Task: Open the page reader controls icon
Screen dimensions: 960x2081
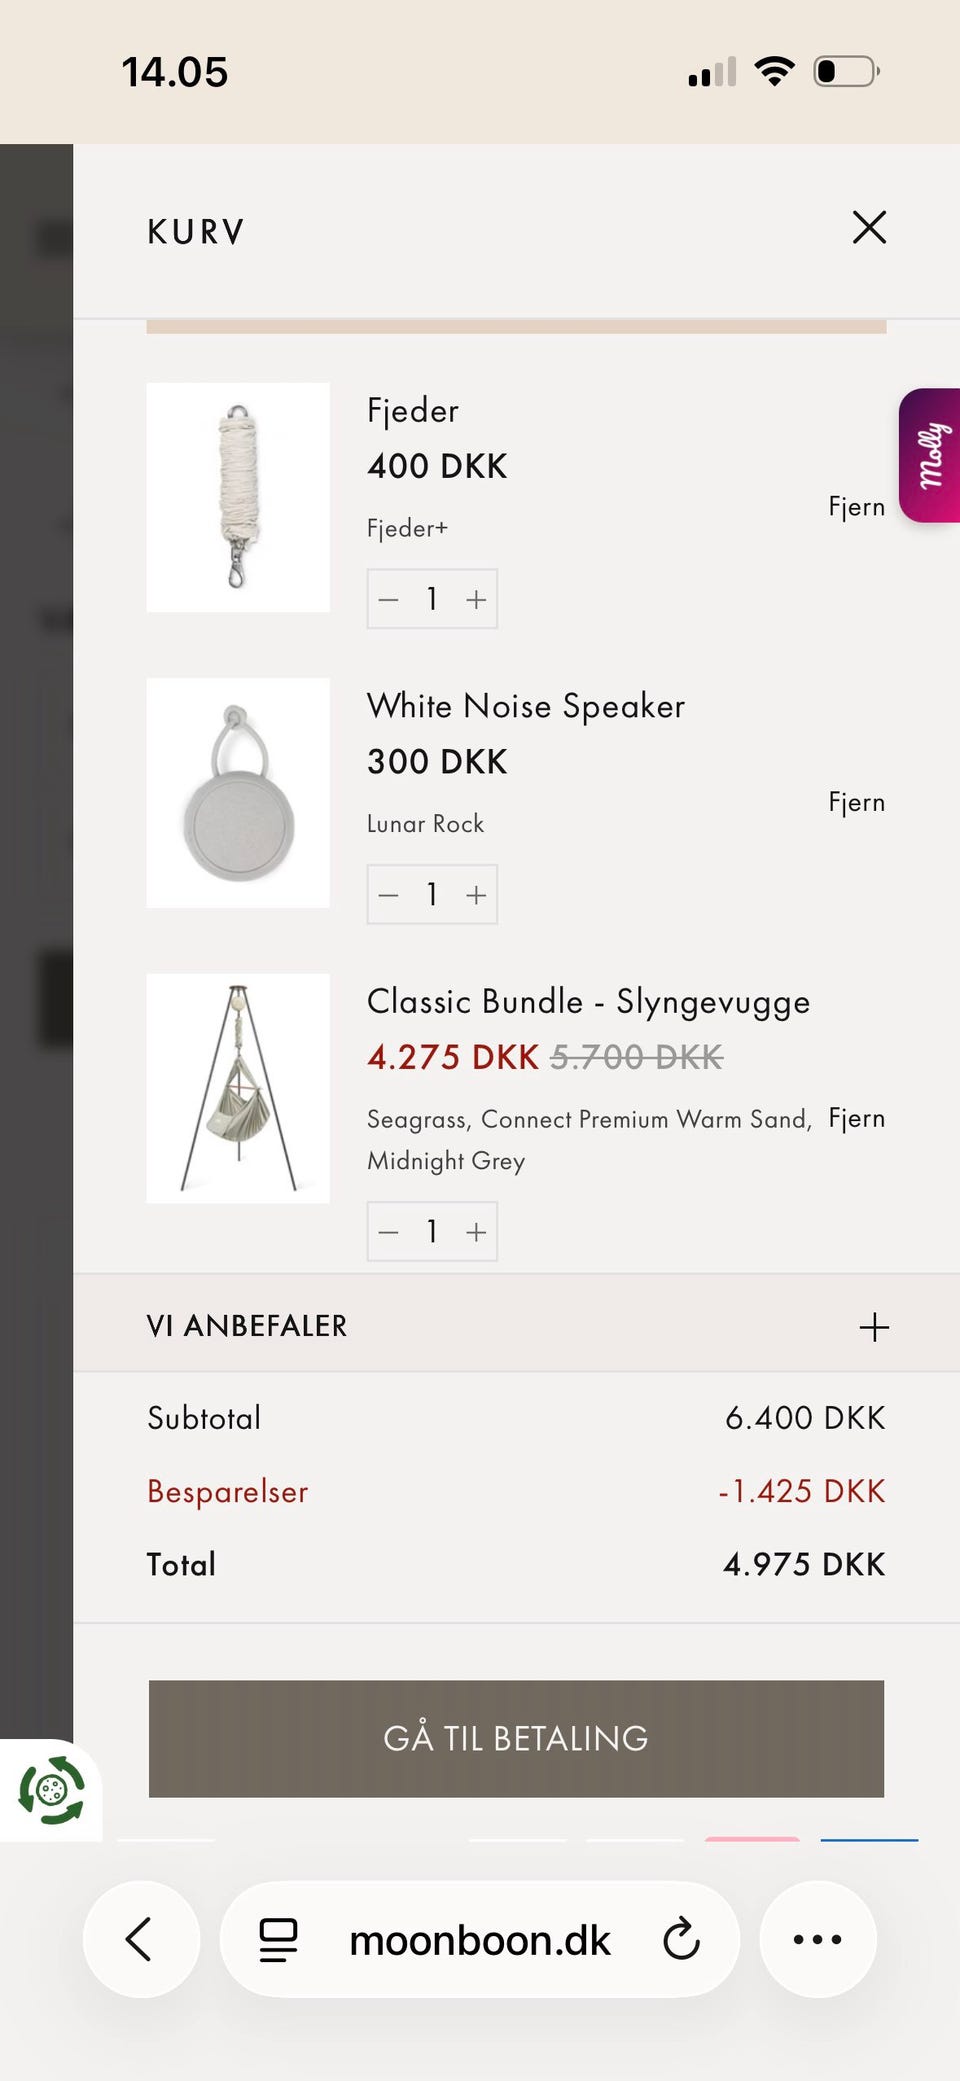Action: pos(276,1938)
